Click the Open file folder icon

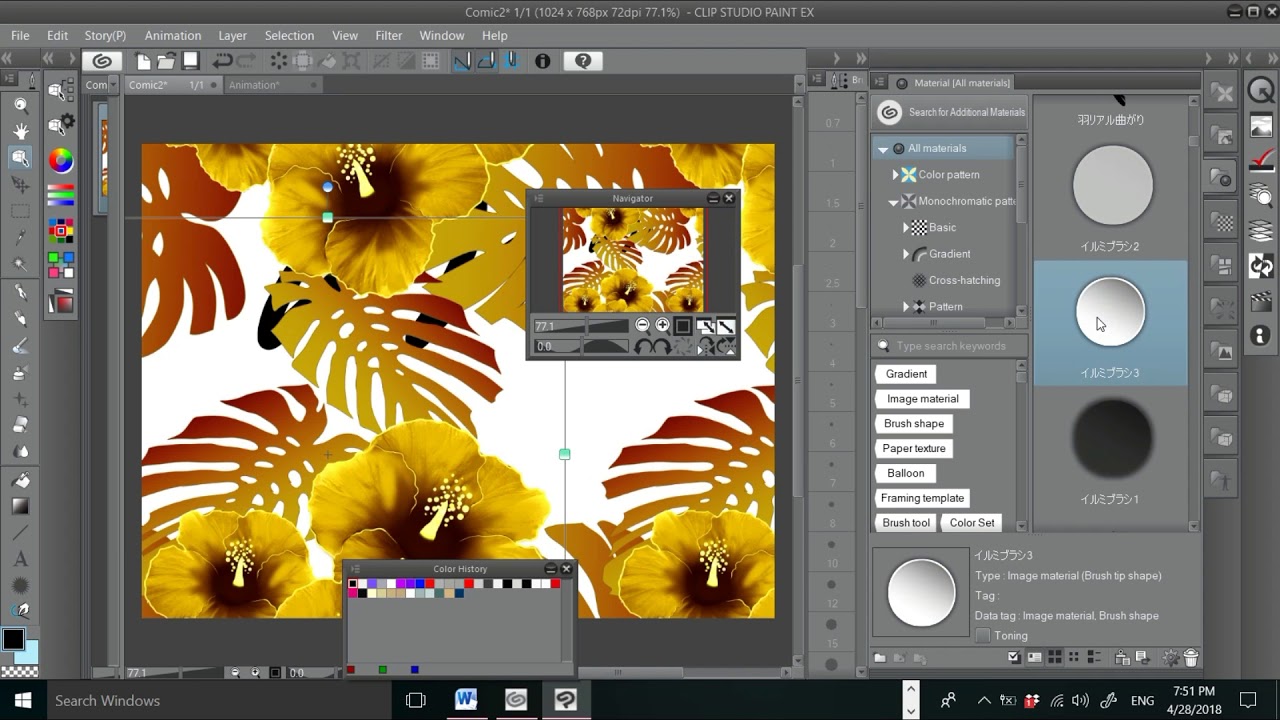[166, 61]
